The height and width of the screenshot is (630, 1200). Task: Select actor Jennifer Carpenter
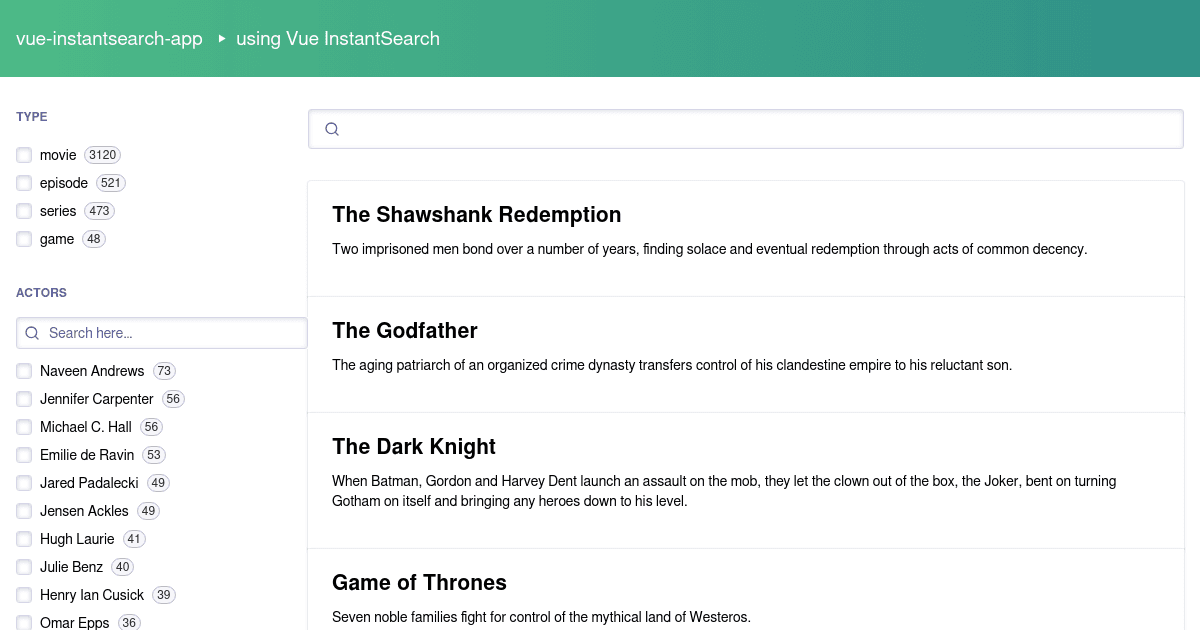24,399
